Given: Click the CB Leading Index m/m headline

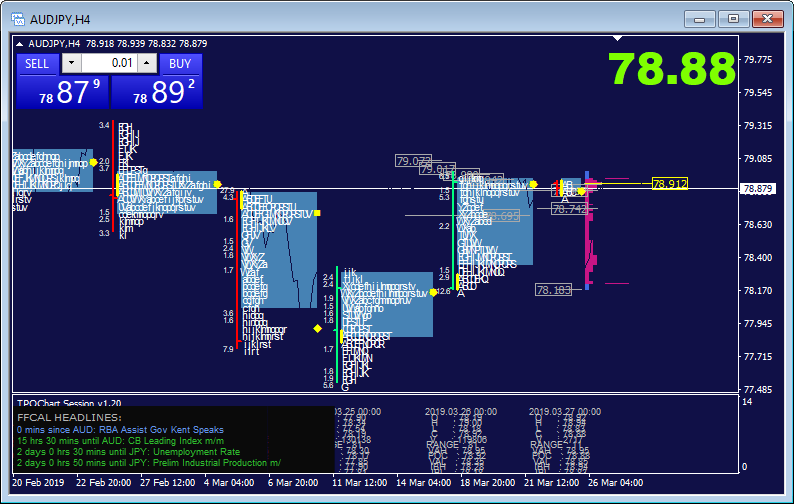Looking at the screenshot, I should [120, 441].
